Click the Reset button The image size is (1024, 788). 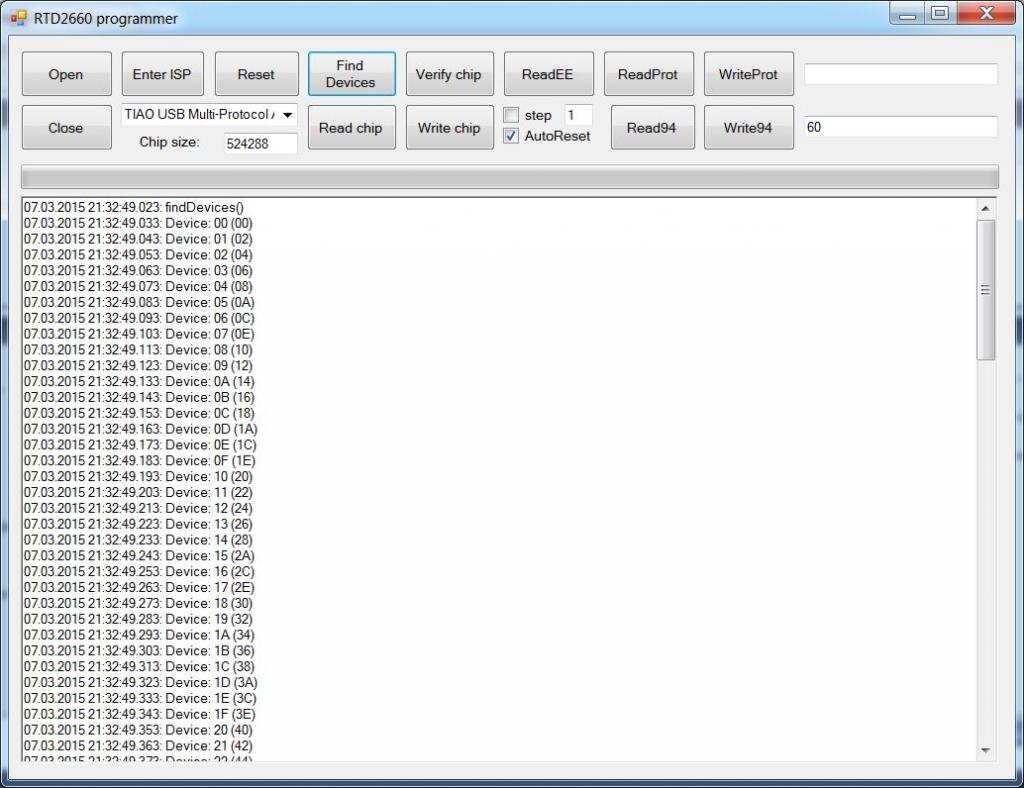point(256,75)
